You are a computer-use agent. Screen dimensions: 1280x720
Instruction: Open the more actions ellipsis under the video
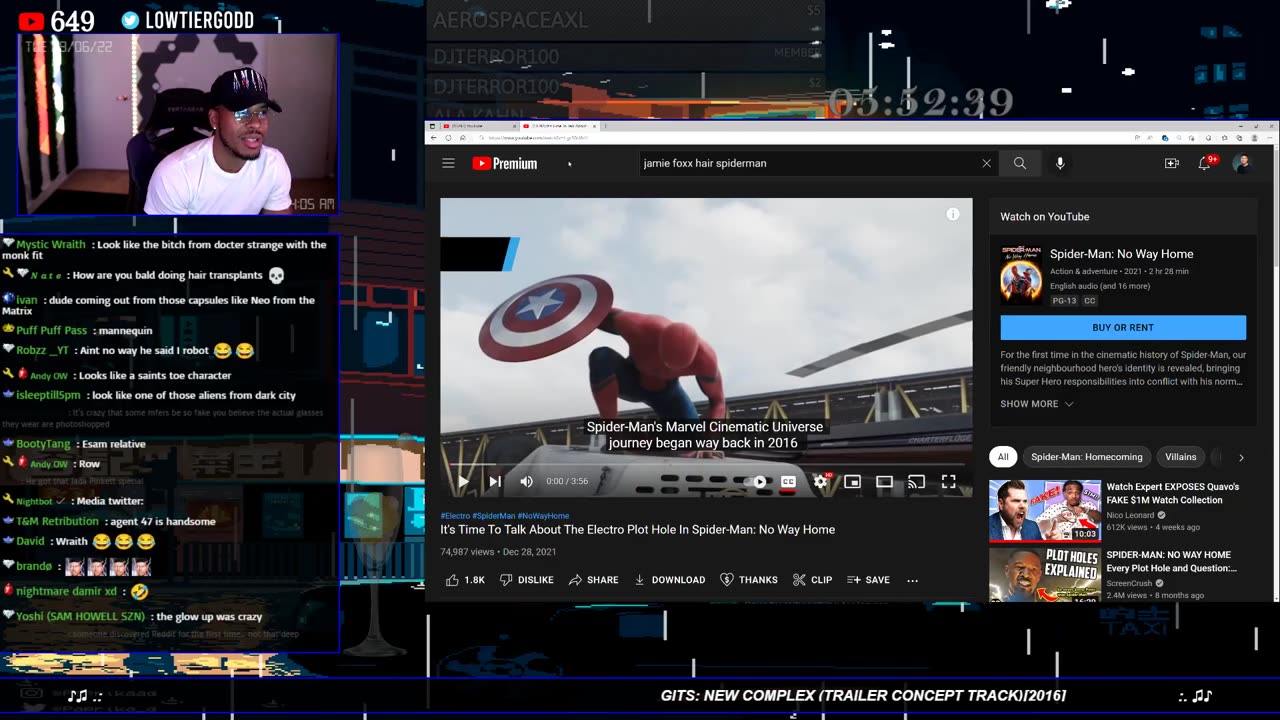(912, 580)
